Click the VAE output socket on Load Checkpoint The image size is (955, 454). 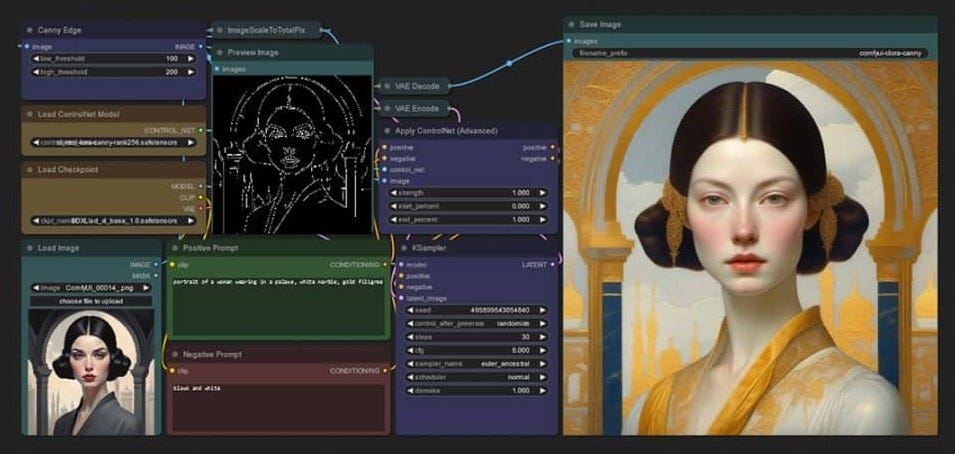[x=200, y=208]
